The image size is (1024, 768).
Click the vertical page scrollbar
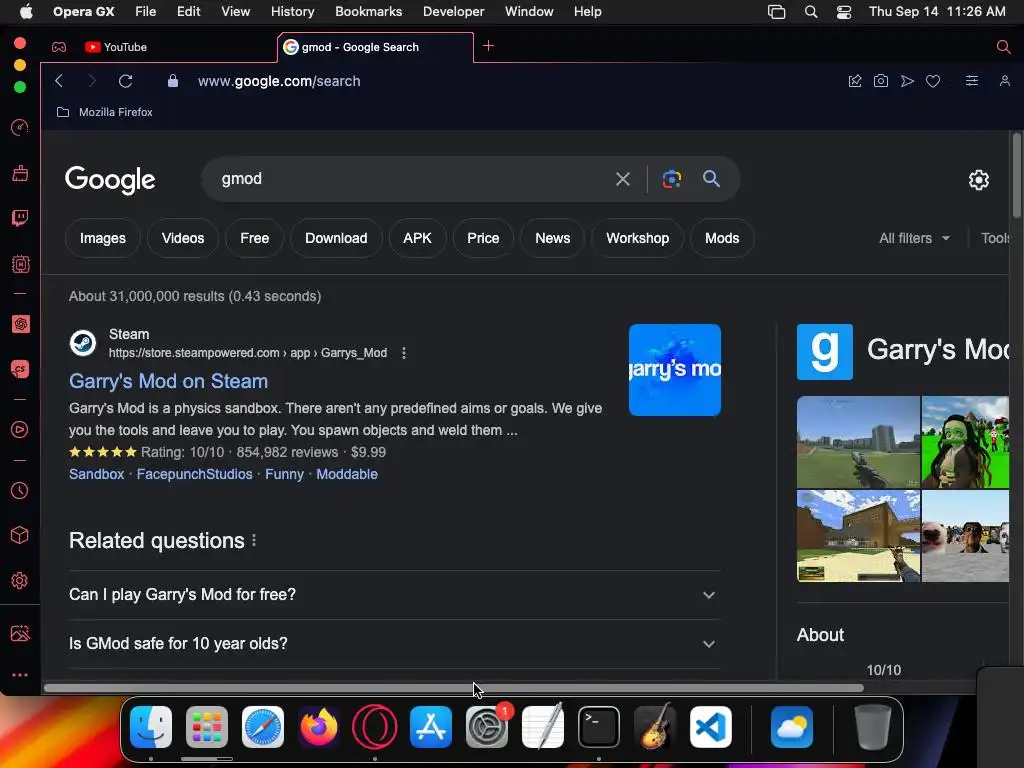tap(1017, 175)
